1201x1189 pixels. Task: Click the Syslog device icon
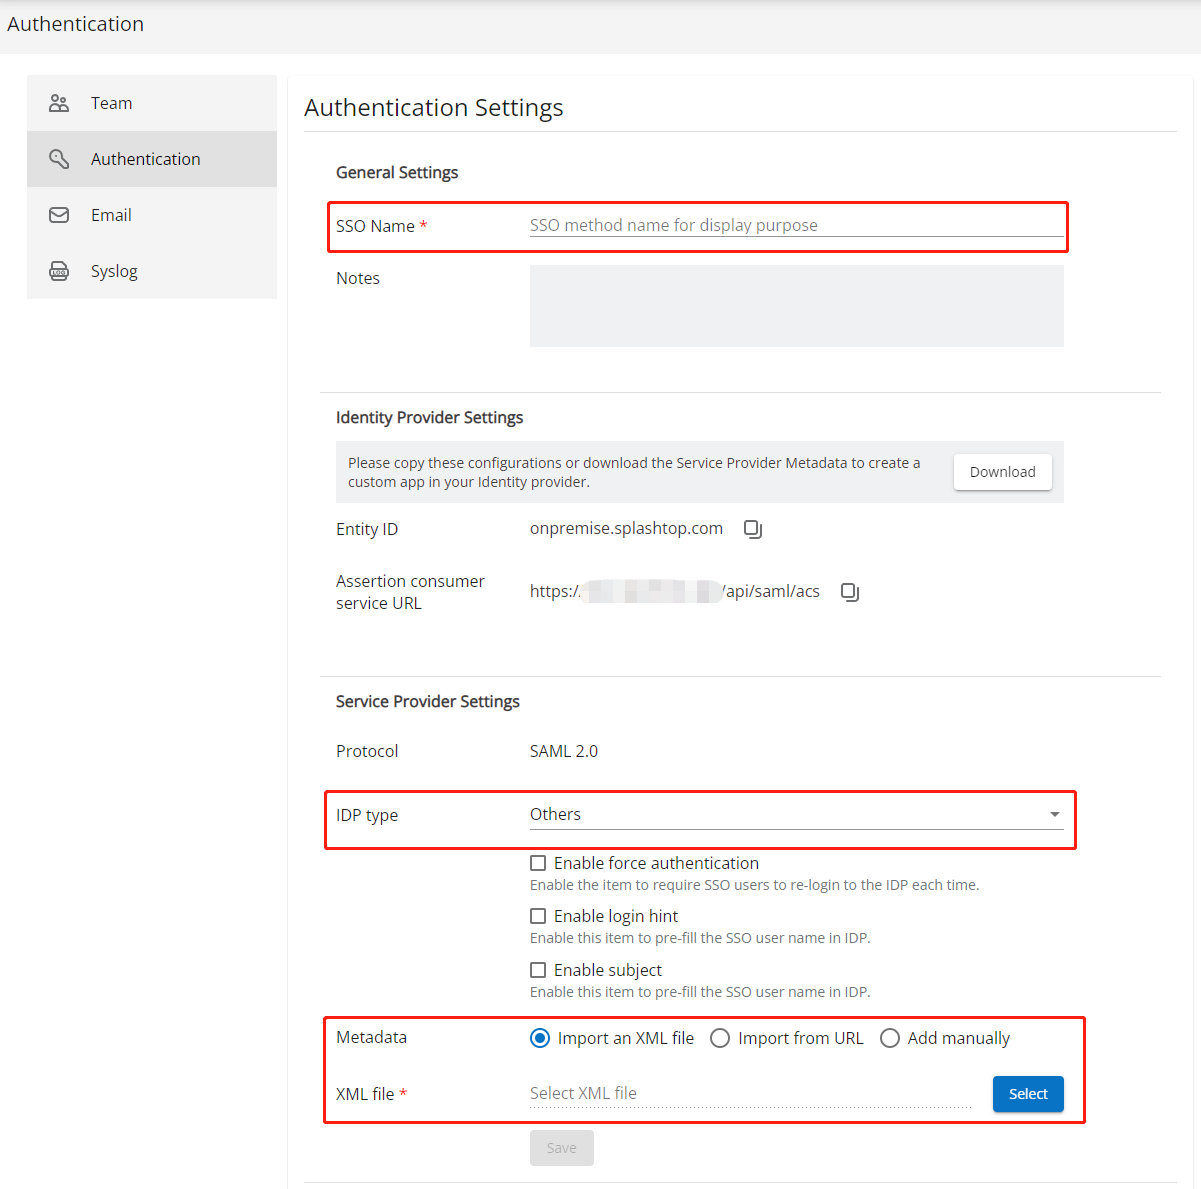[x=58, y=270]
